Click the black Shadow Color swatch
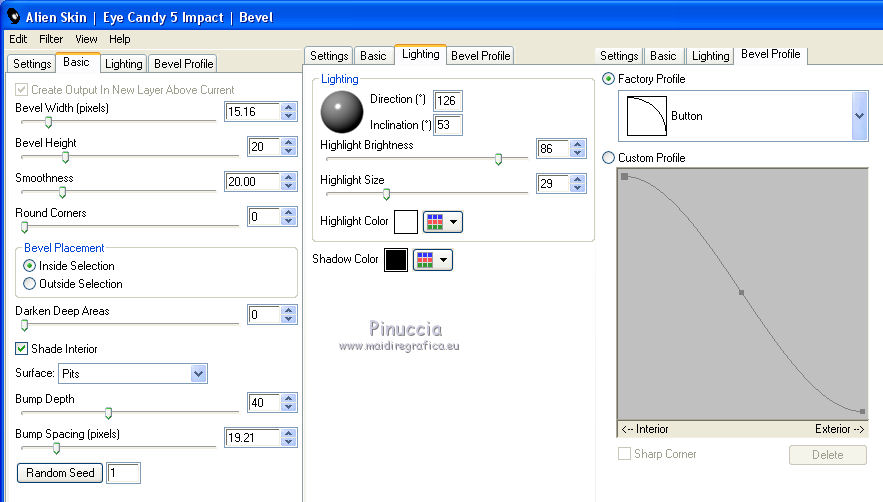 coord(396,260)
